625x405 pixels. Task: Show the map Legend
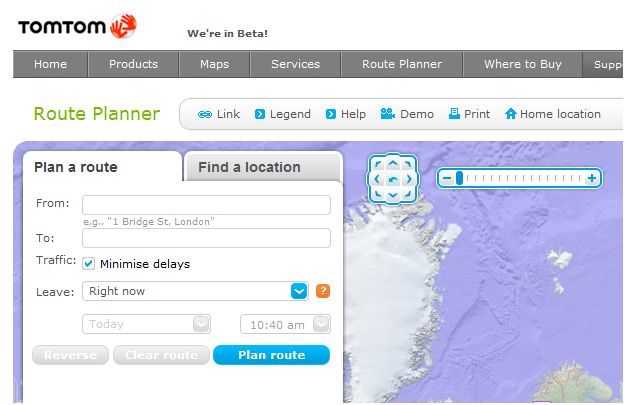(x=282, y=114)
